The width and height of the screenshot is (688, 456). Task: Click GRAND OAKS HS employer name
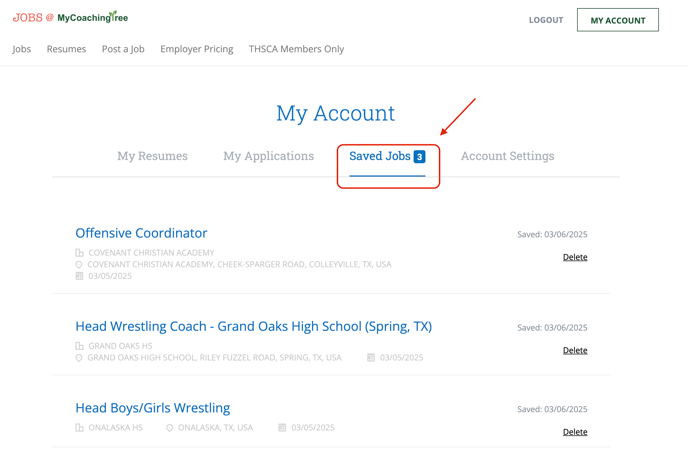coord(120,346)
